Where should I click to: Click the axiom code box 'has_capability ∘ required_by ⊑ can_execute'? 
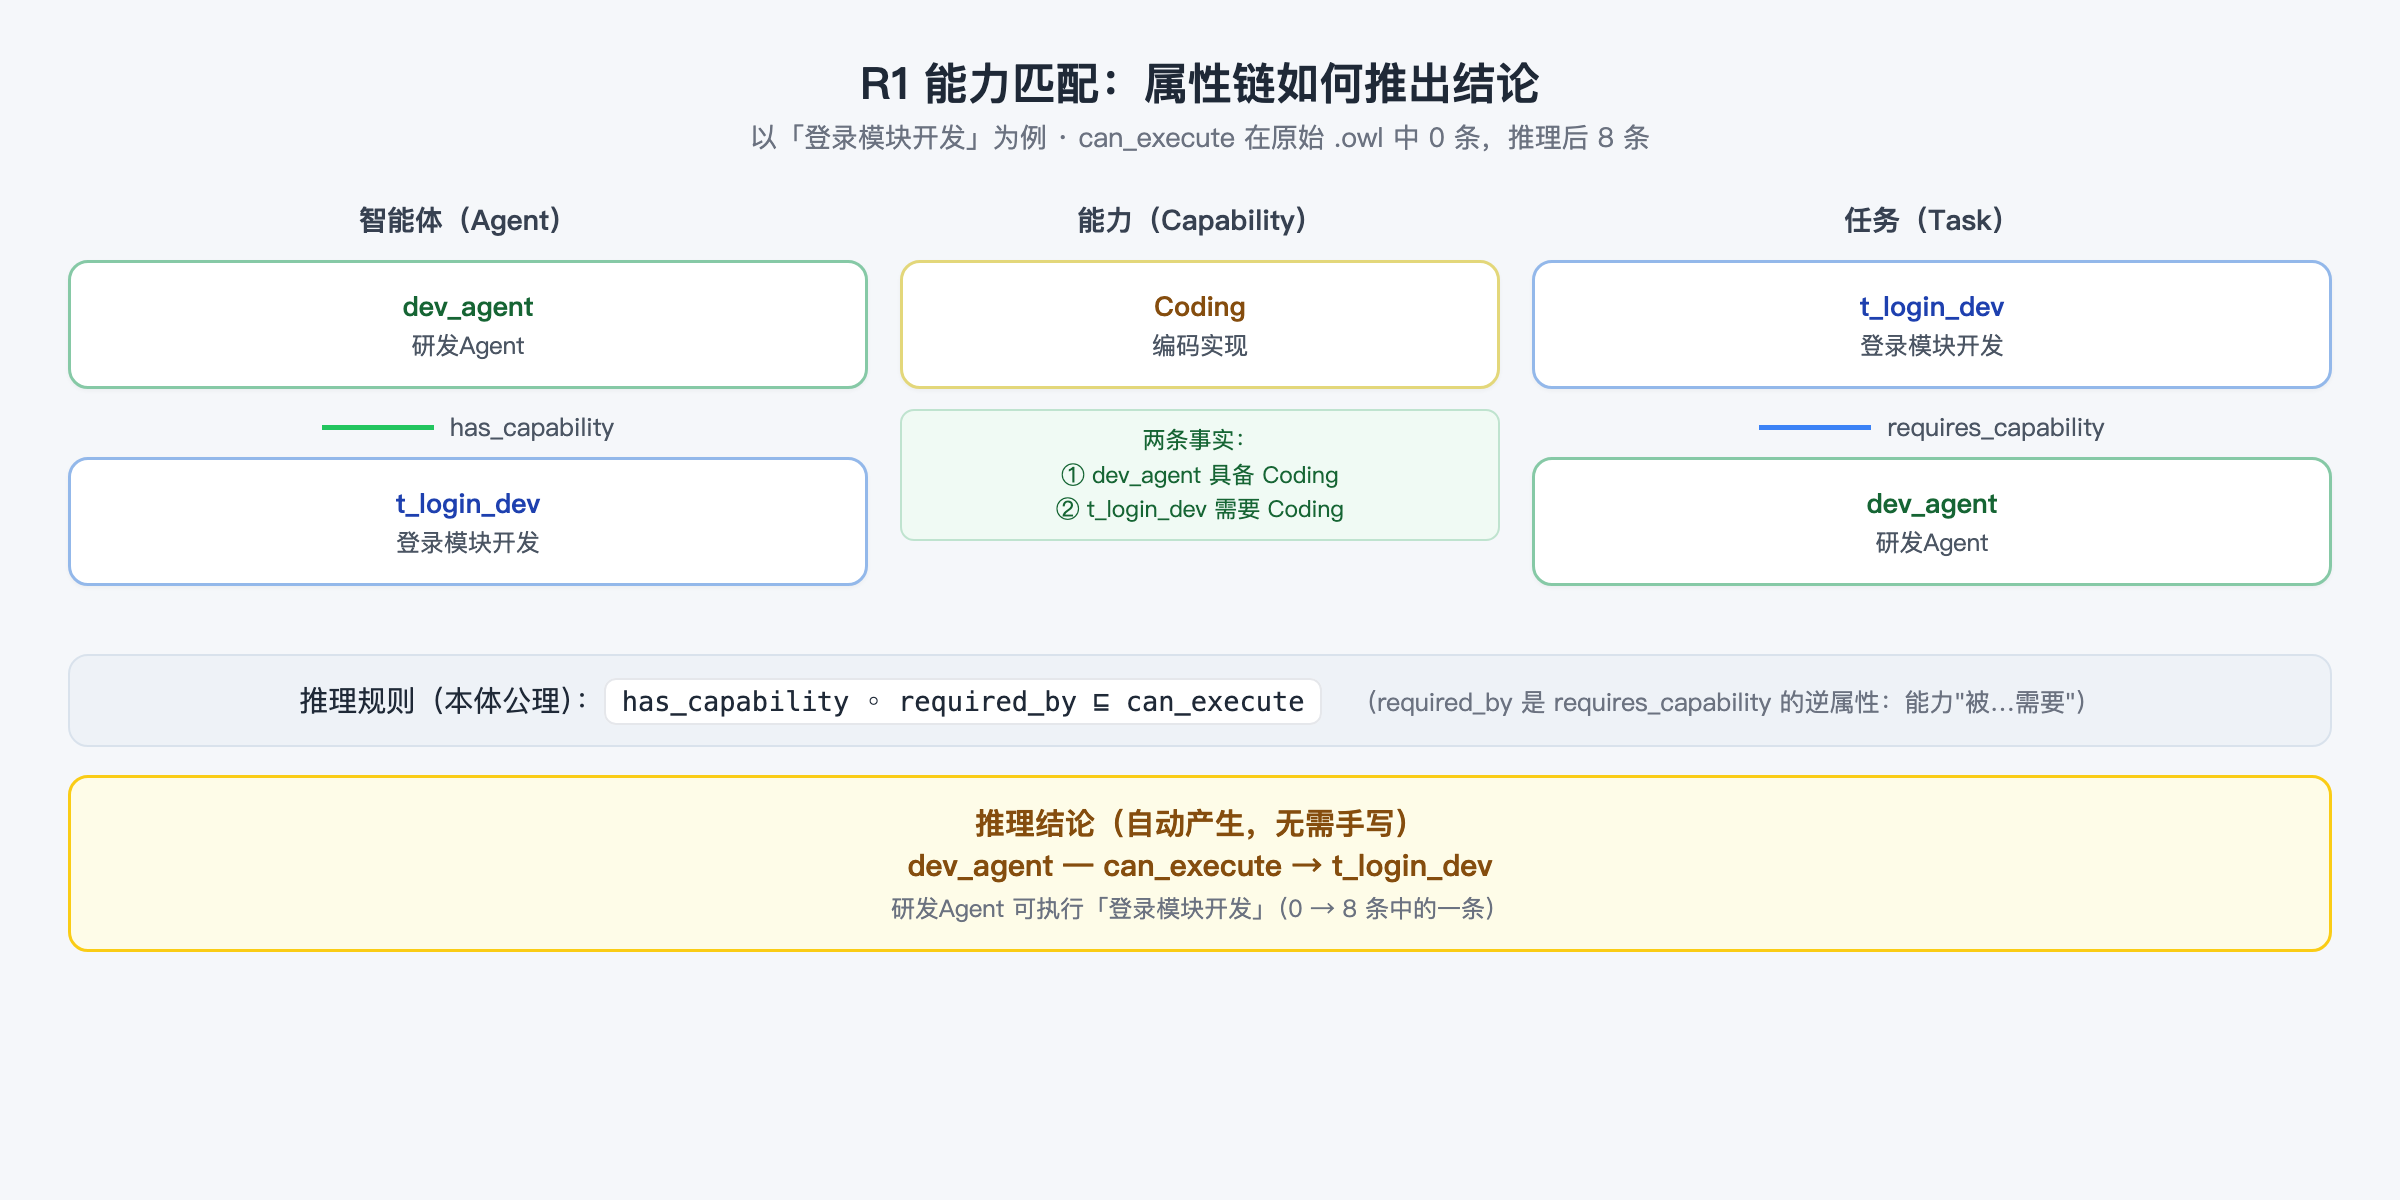[962, 701]
